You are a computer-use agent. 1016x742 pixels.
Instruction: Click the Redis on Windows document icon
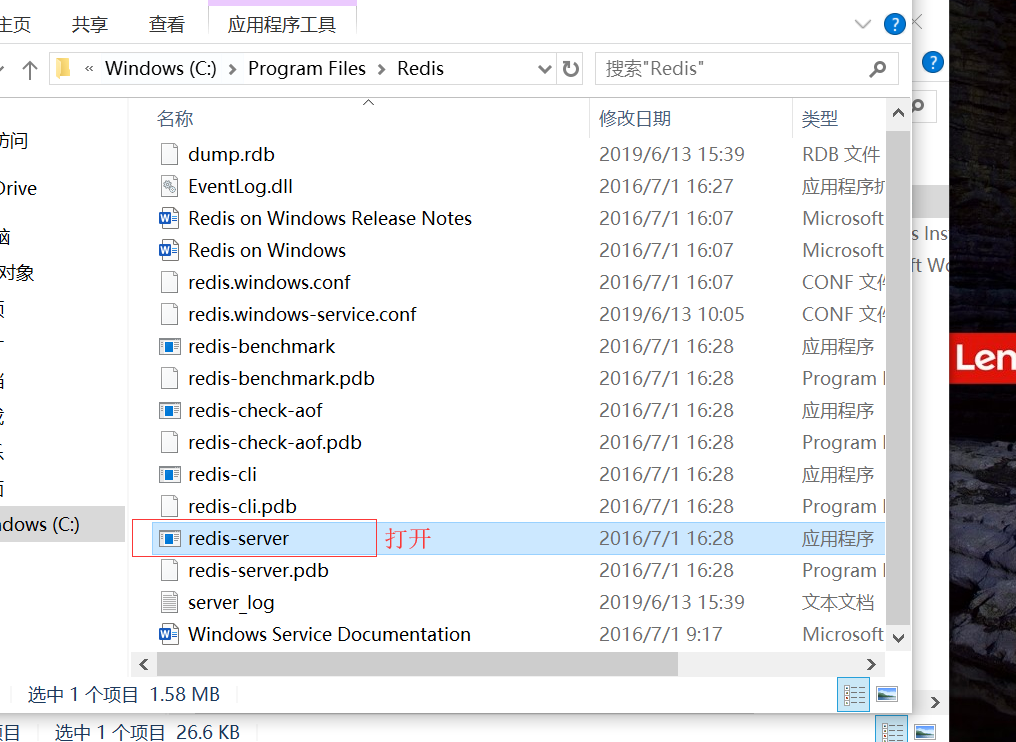tap(170, 251)
